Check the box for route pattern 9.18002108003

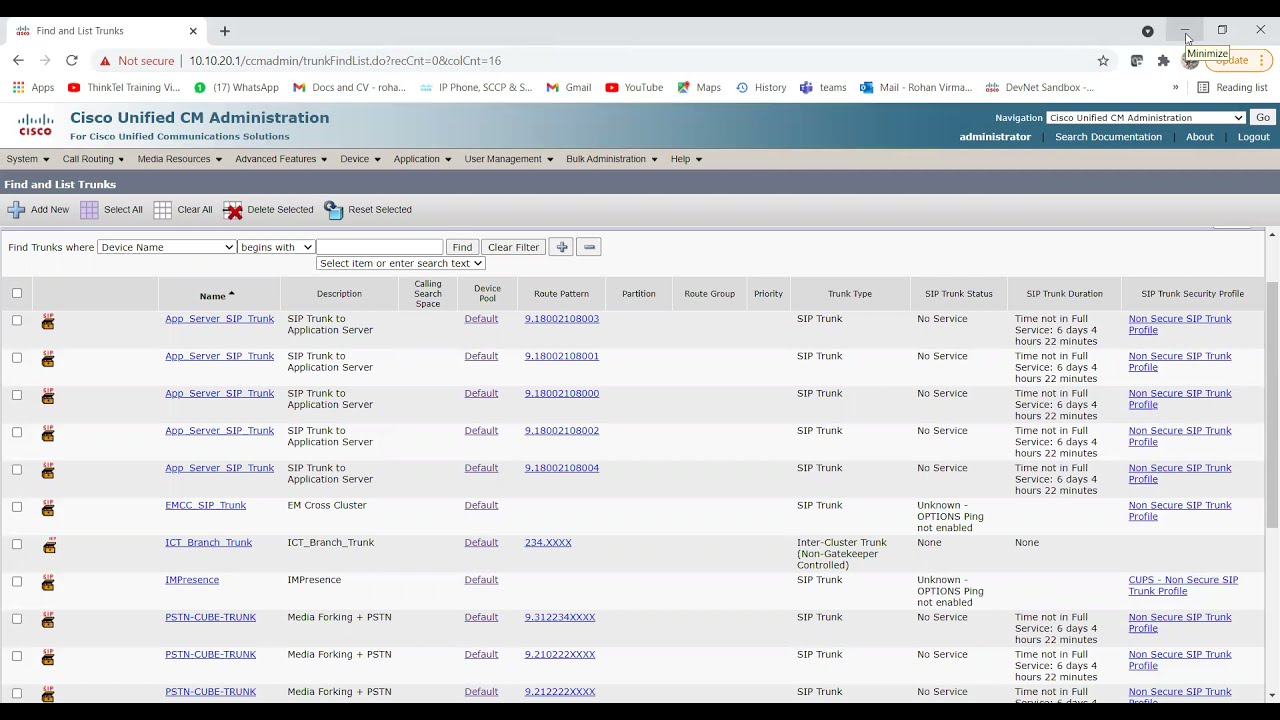pos(17,320)
